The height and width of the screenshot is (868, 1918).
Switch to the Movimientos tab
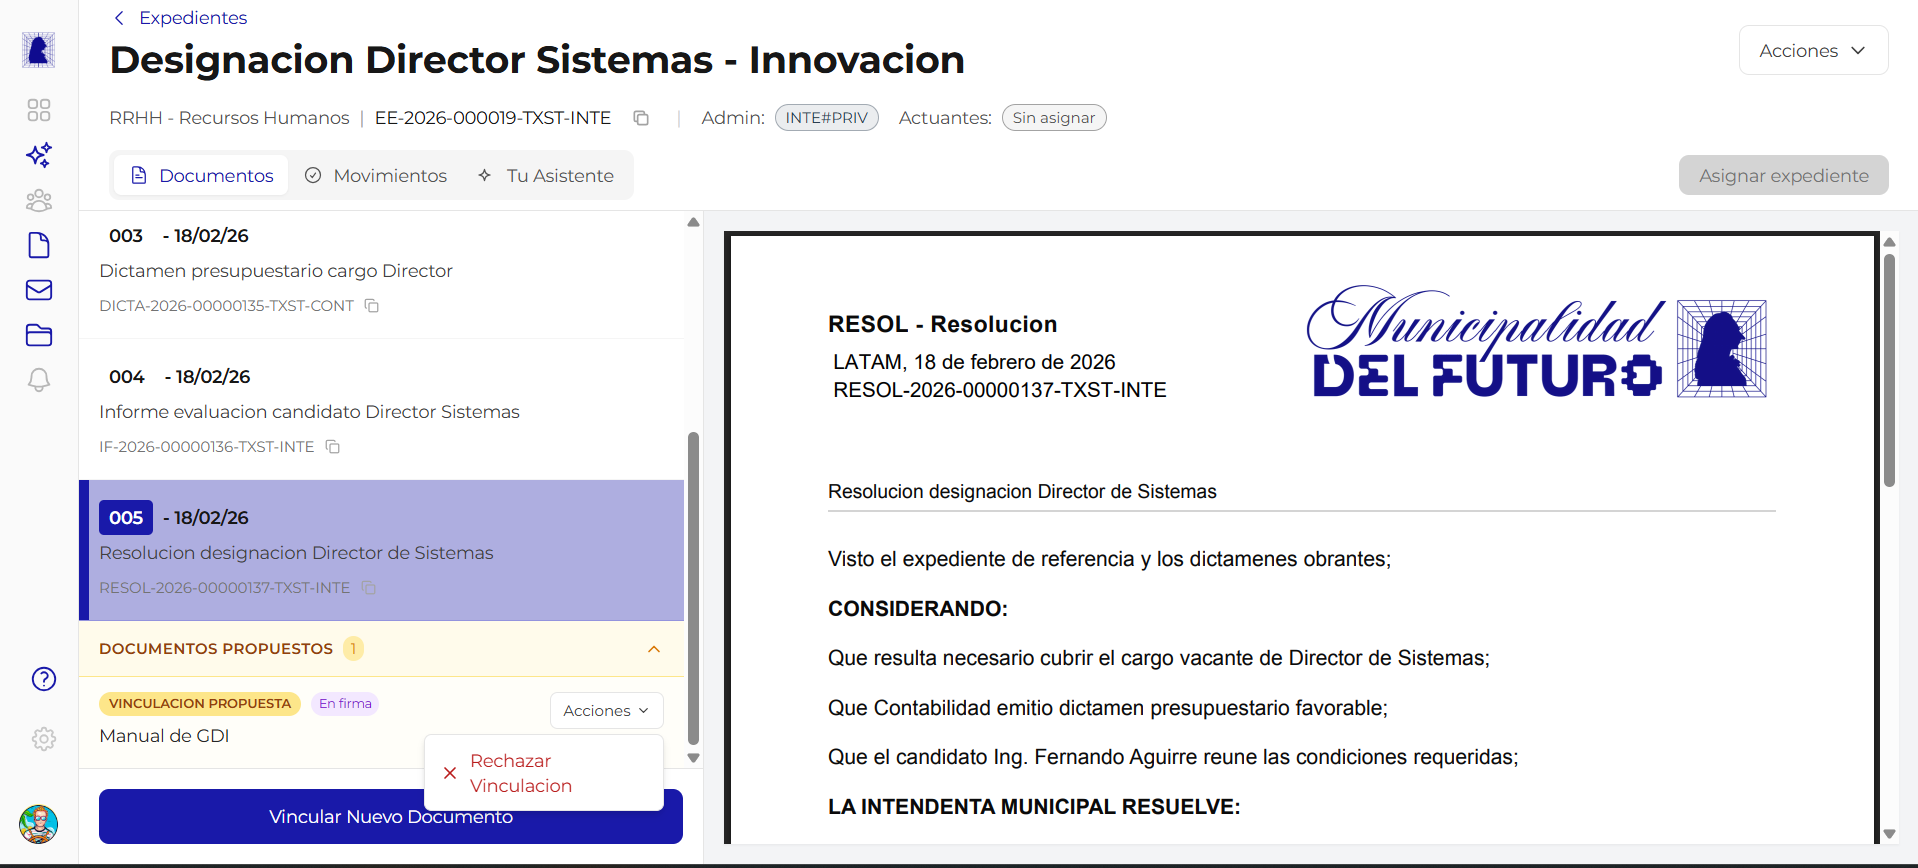(376, 176)
